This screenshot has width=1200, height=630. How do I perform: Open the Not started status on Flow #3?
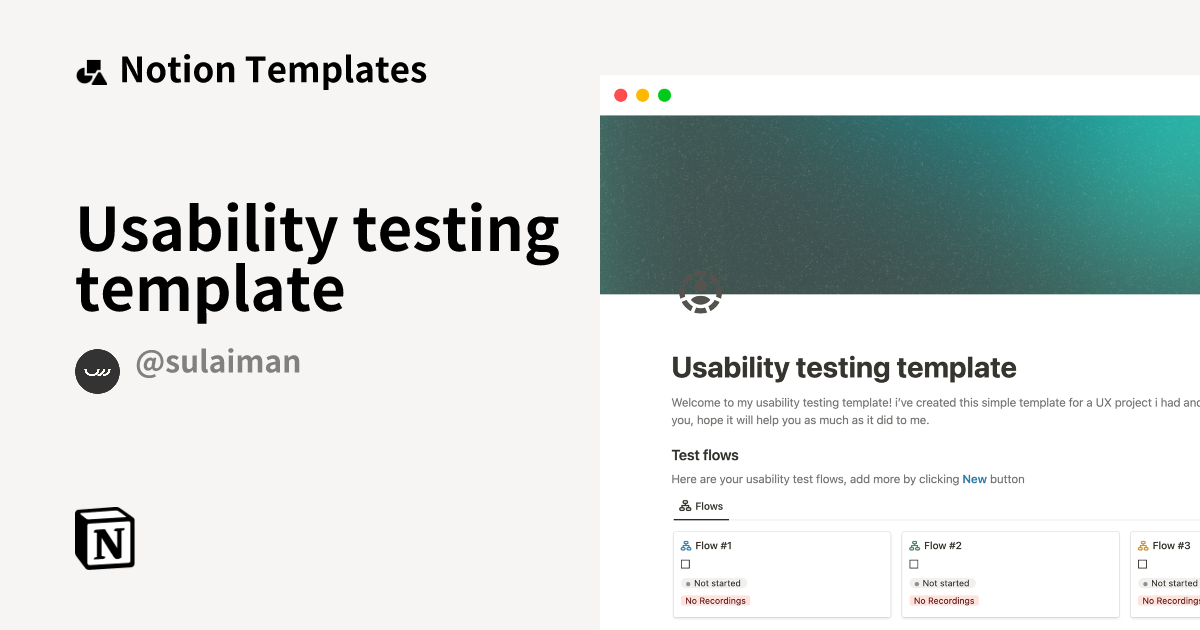(1170, 583)
